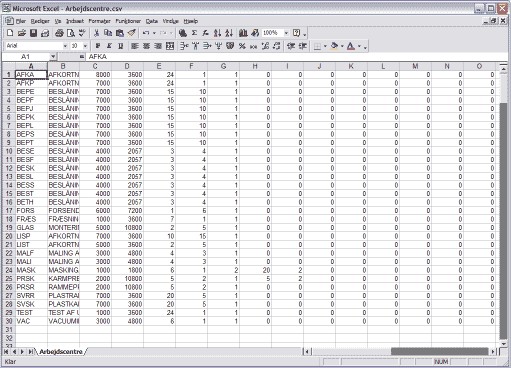Open the font color dropdown arrow
Image resolution: width=511 pixels, height=368 pixels.
[359, 46]
